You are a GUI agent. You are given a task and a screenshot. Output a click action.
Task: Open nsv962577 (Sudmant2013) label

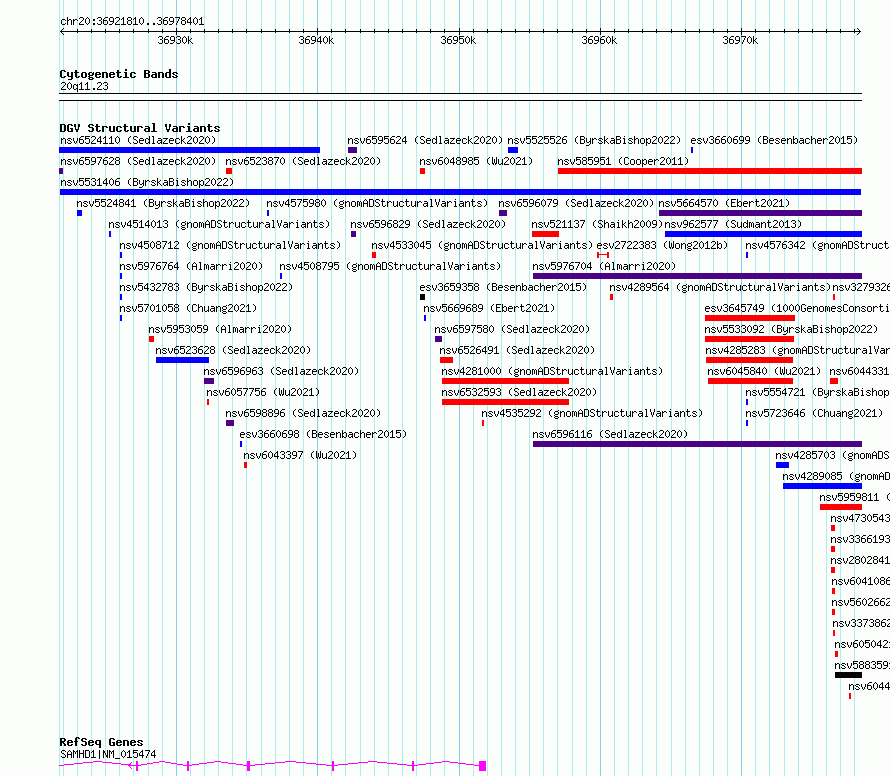click(x=733, y=224)
